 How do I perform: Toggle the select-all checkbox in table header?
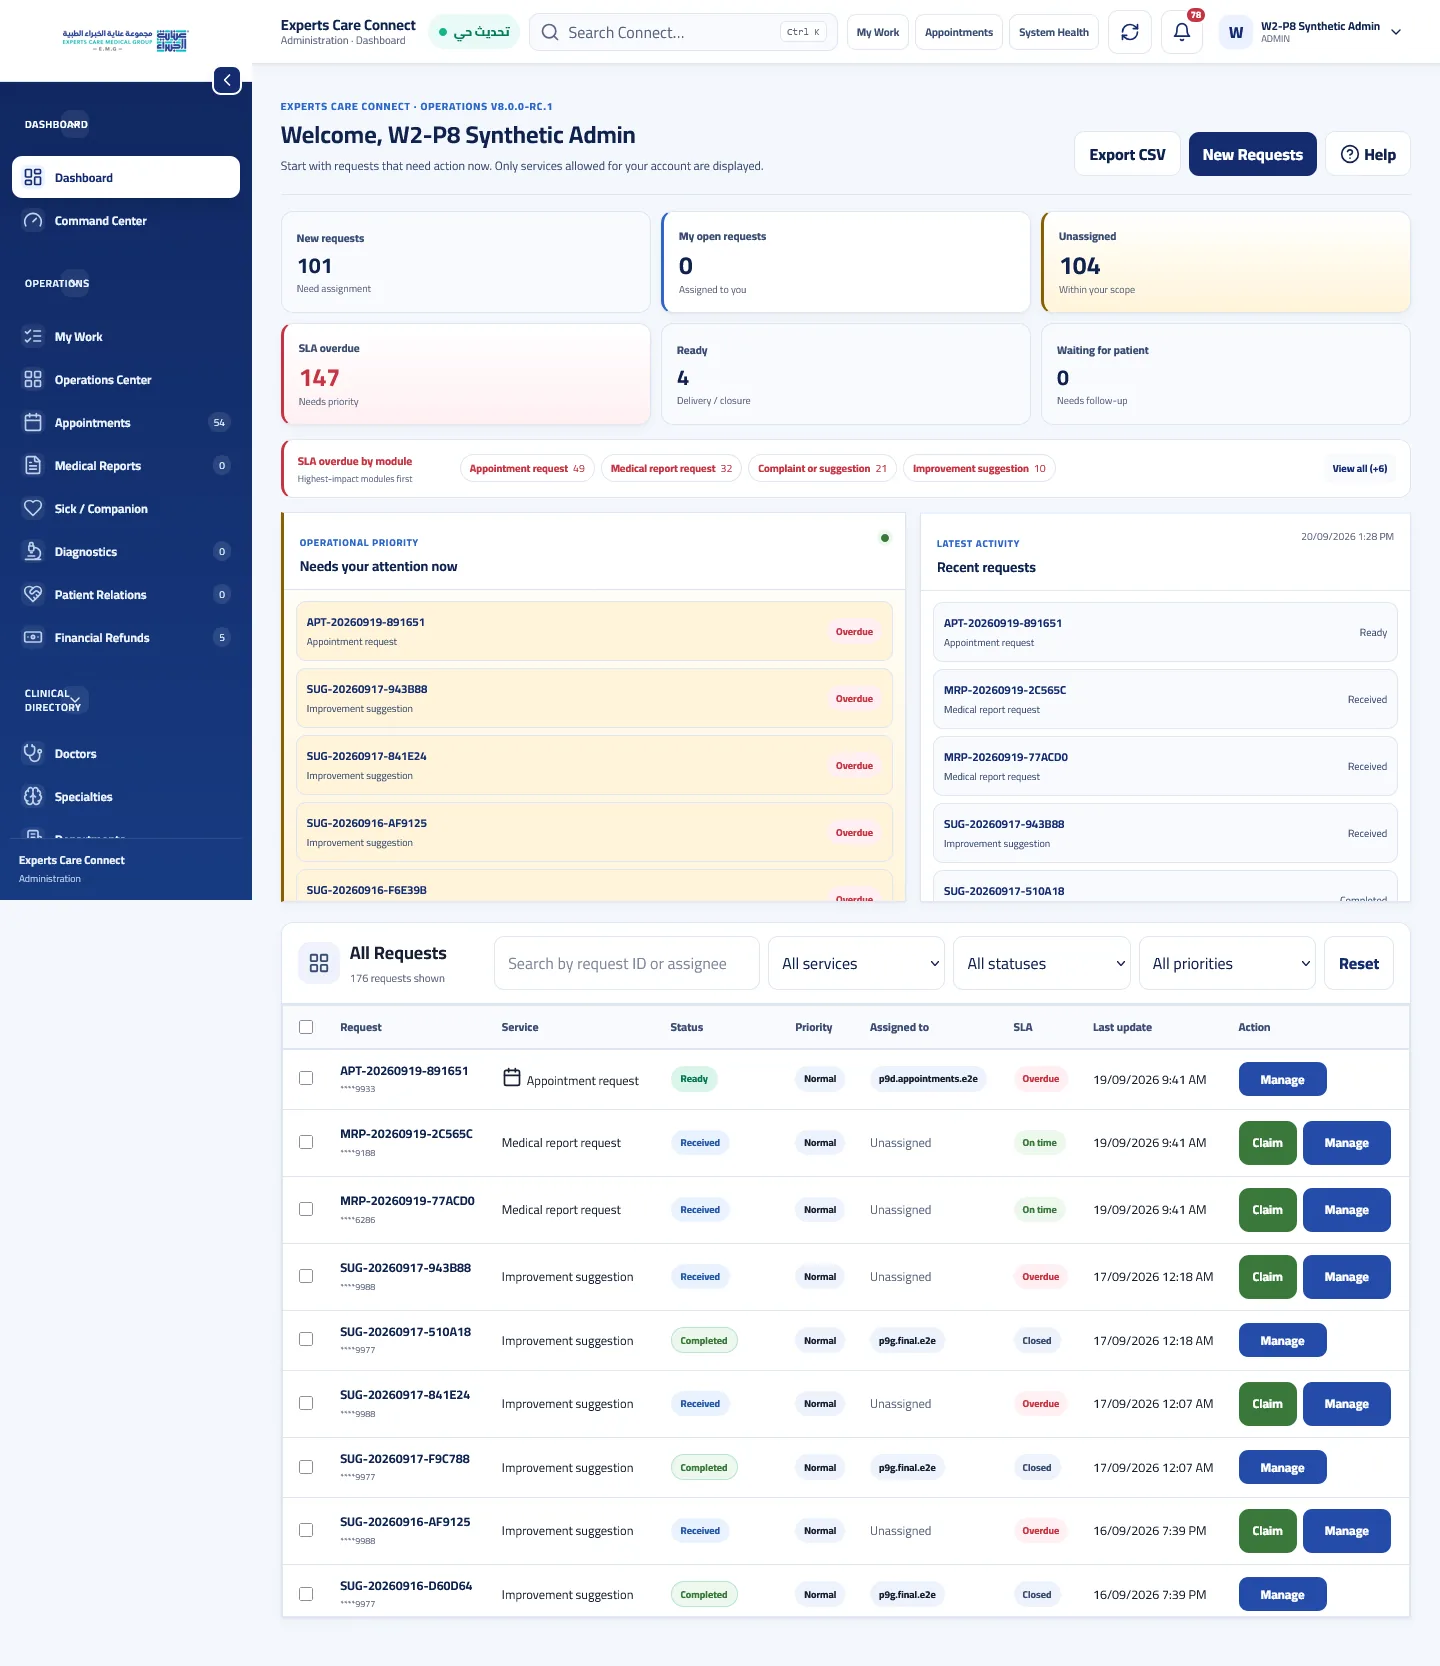(306, 1027)
